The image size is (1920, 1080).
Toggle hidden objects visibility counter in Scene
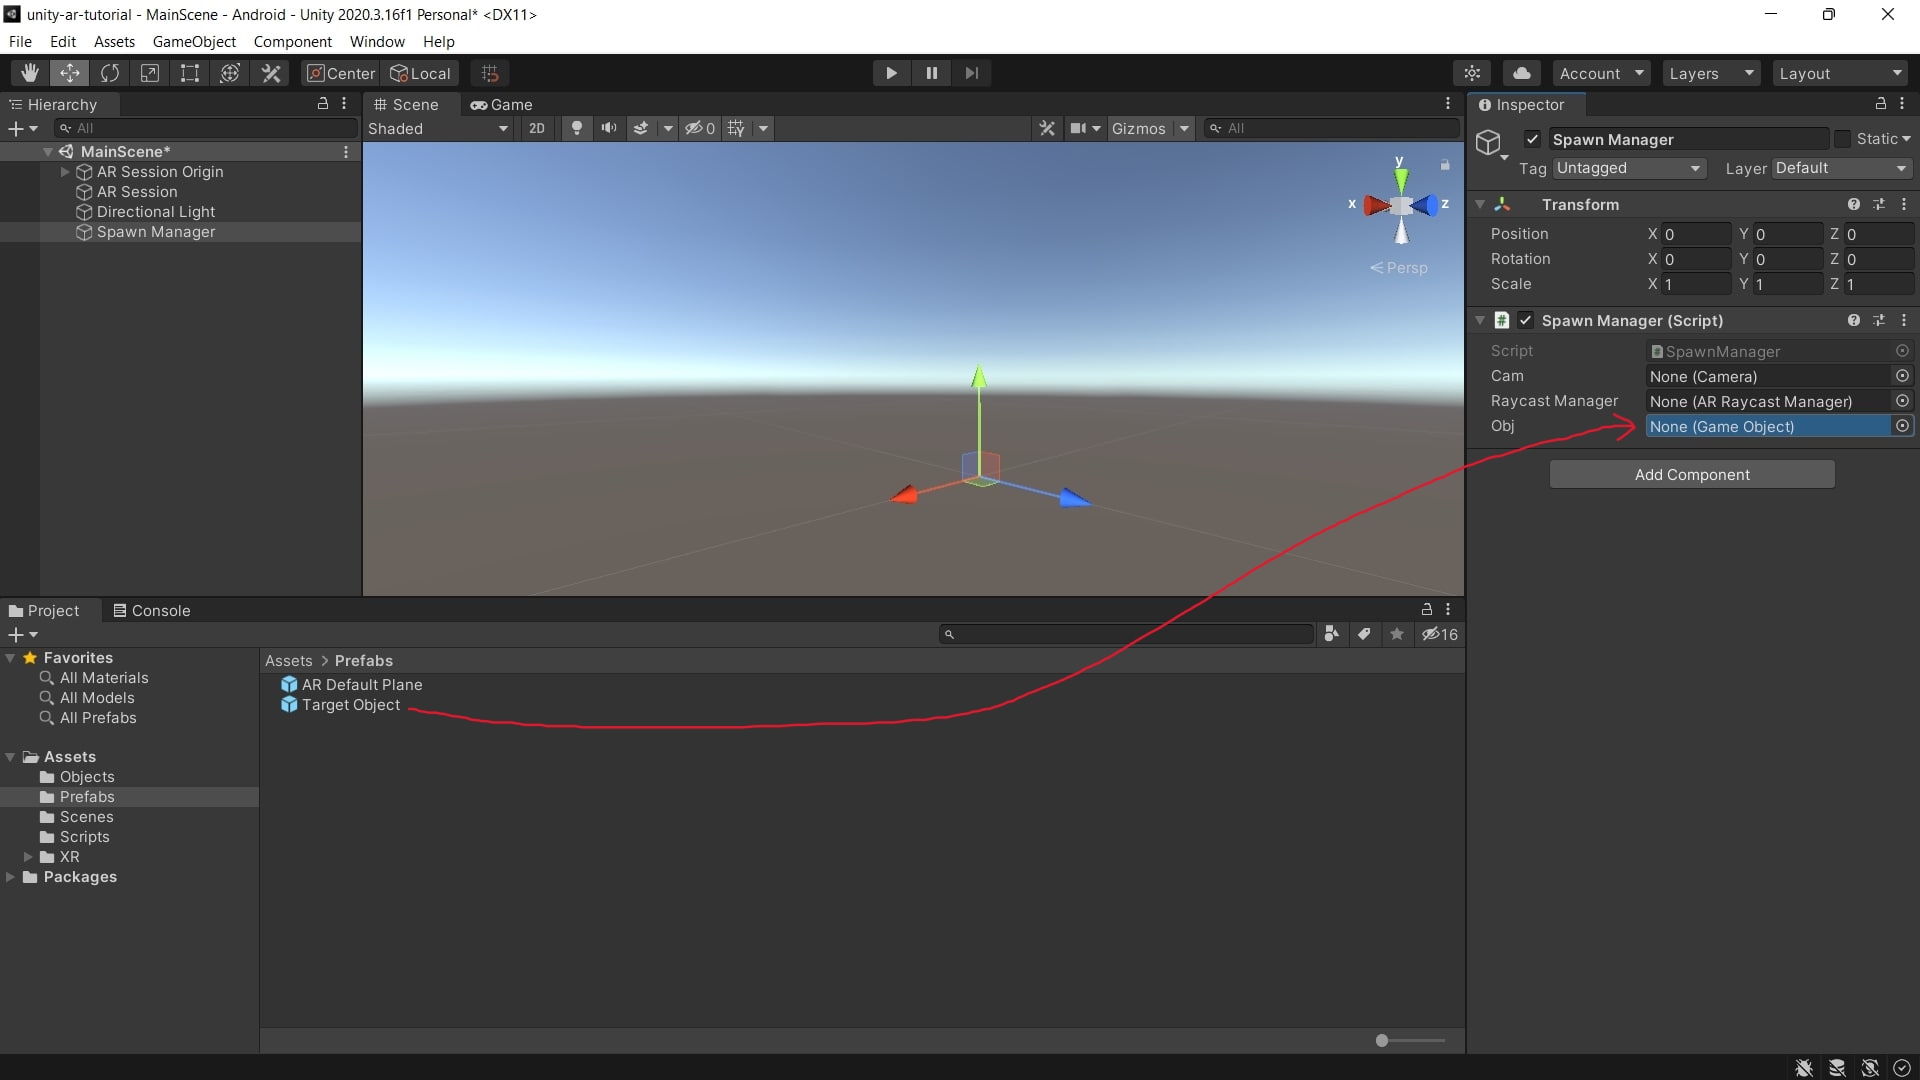click(x=700, y=128)
